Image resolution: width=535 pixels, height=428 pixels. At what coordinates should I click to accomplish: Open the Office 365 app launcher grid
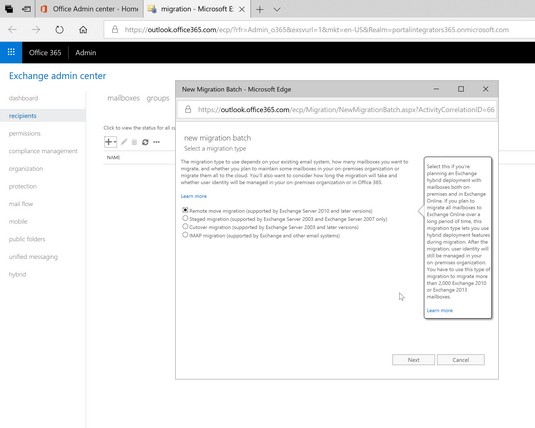11,52
